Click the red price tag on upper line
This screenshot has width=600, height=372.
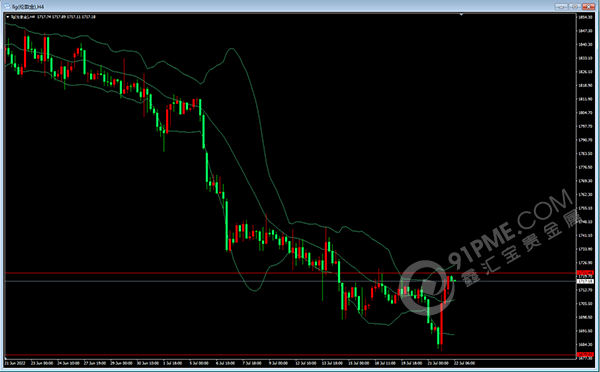point(585,273)
